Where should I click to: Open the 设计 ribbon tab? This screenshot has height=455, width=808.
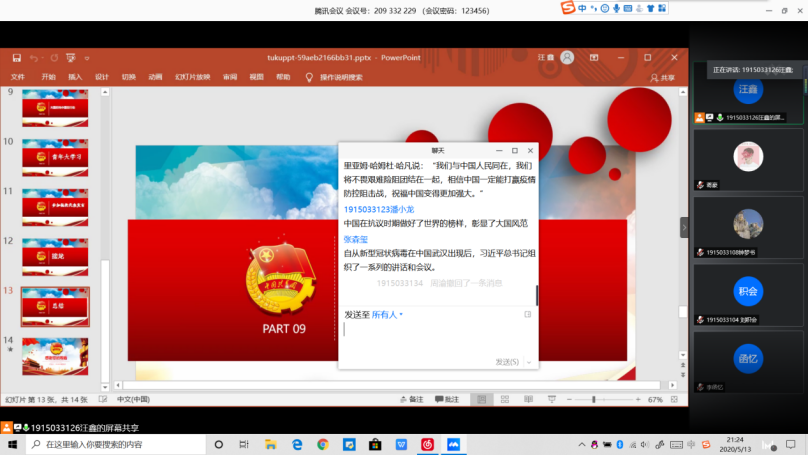[x=102, y=77]
